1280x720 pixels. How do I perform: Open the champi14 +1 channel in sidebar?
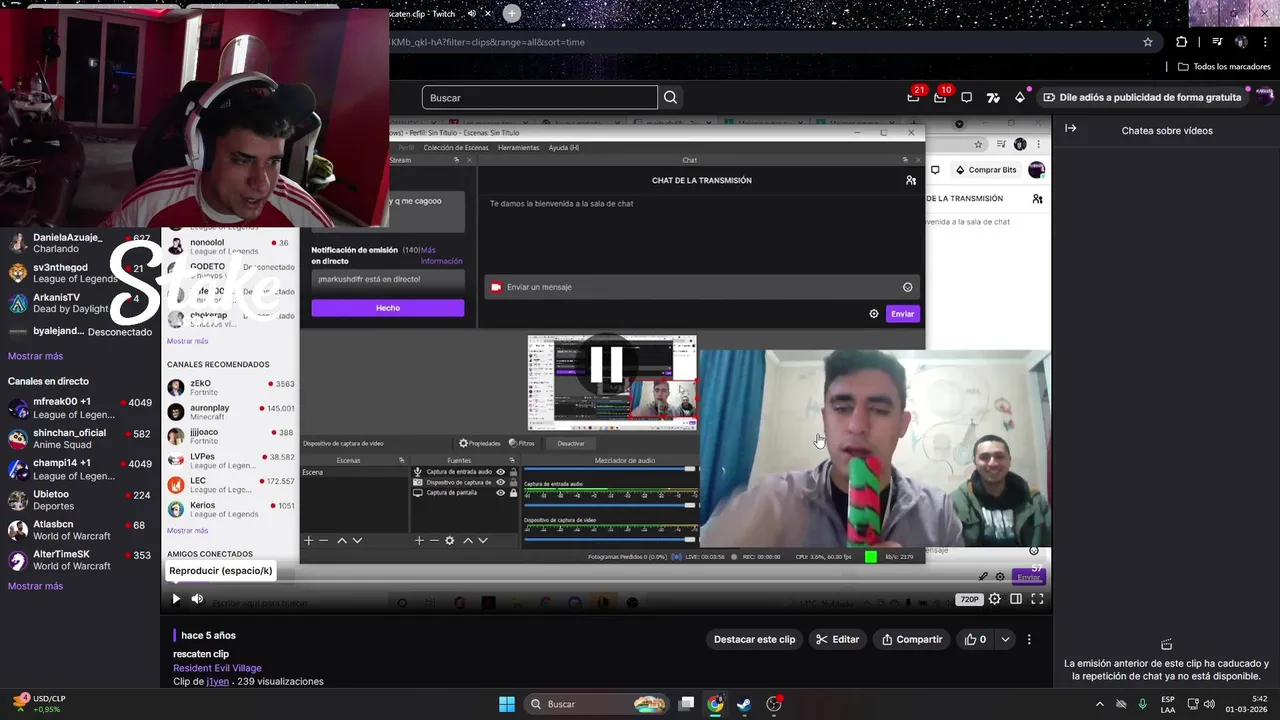coord(80,469)
